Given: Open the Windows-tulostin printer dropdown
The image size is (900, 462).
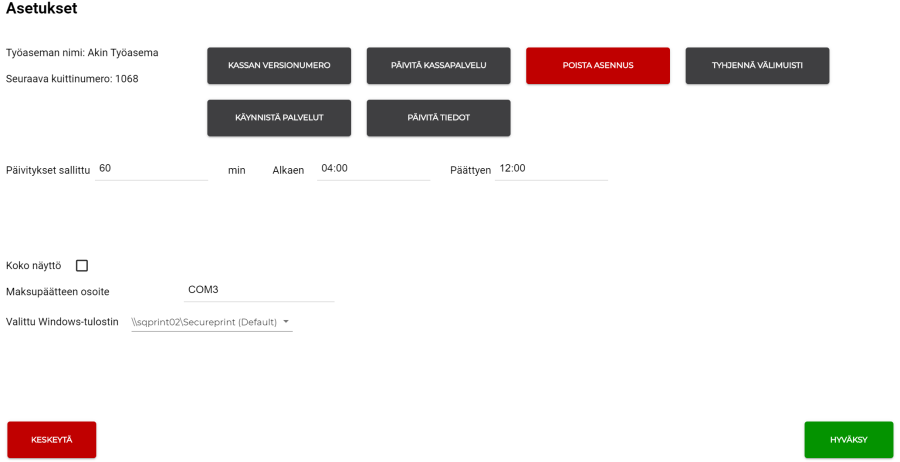Looking at the screenshot, I should (210, 322).
